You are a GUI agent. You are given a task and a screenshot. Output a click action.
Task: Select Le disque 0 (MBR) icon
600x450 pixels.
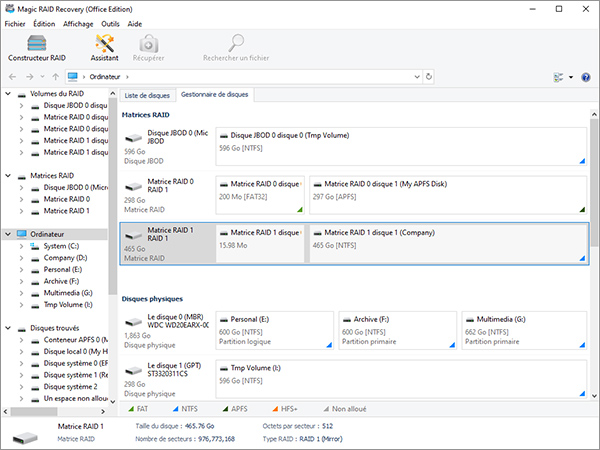tap(133, 321)
